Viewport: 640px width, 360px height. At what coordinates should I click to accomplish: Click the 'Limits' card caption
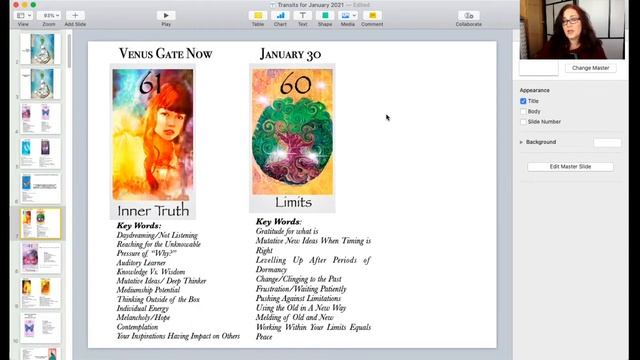(x=293, y=202)
